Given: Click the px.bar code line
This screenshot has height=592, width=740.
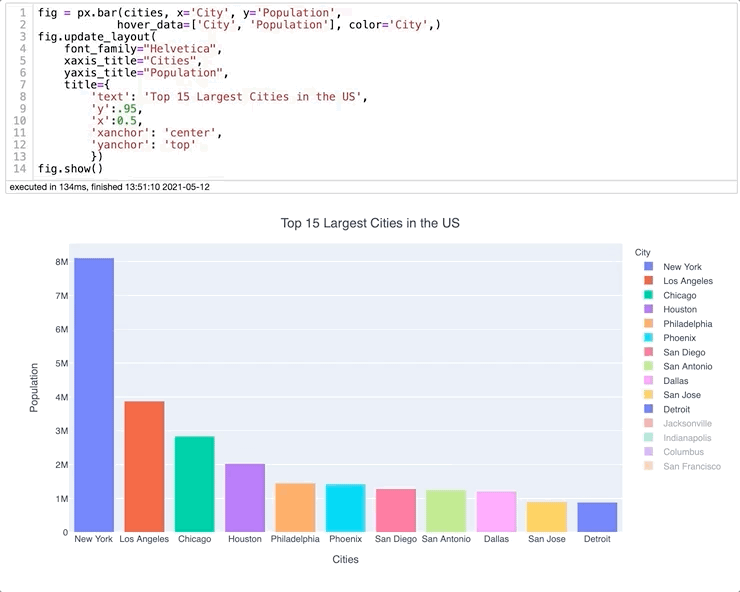Looking at the screenshot, I should [190, 13].
